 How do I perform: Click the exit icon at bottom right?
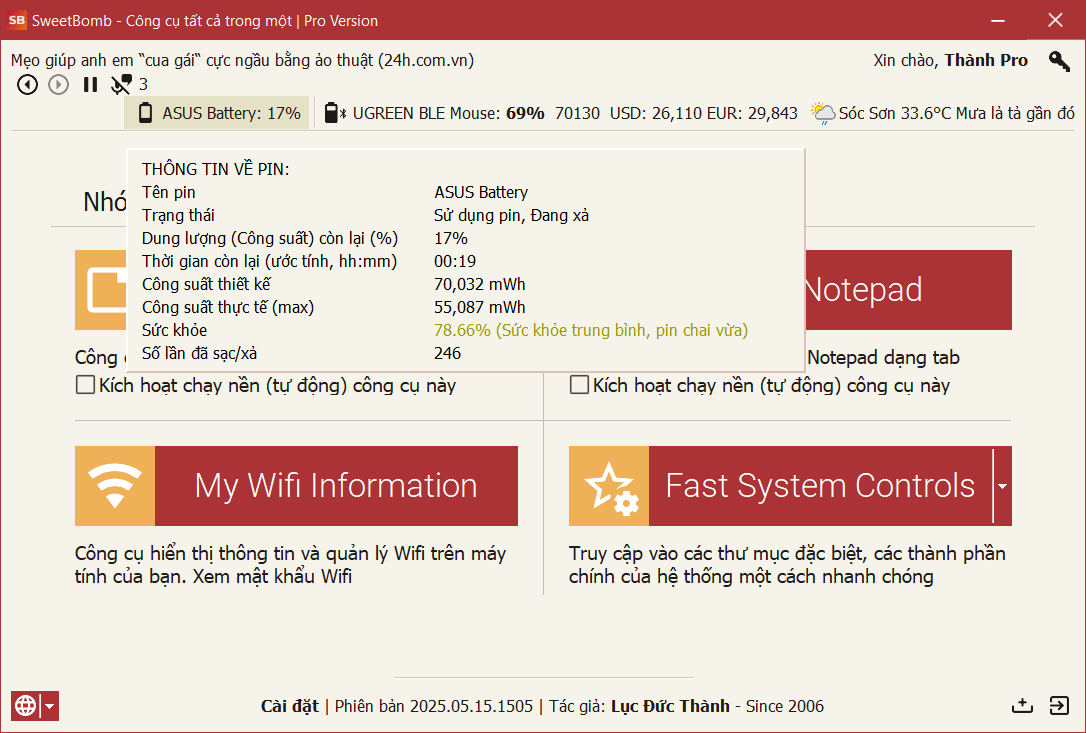click(x=1059, y=706)
